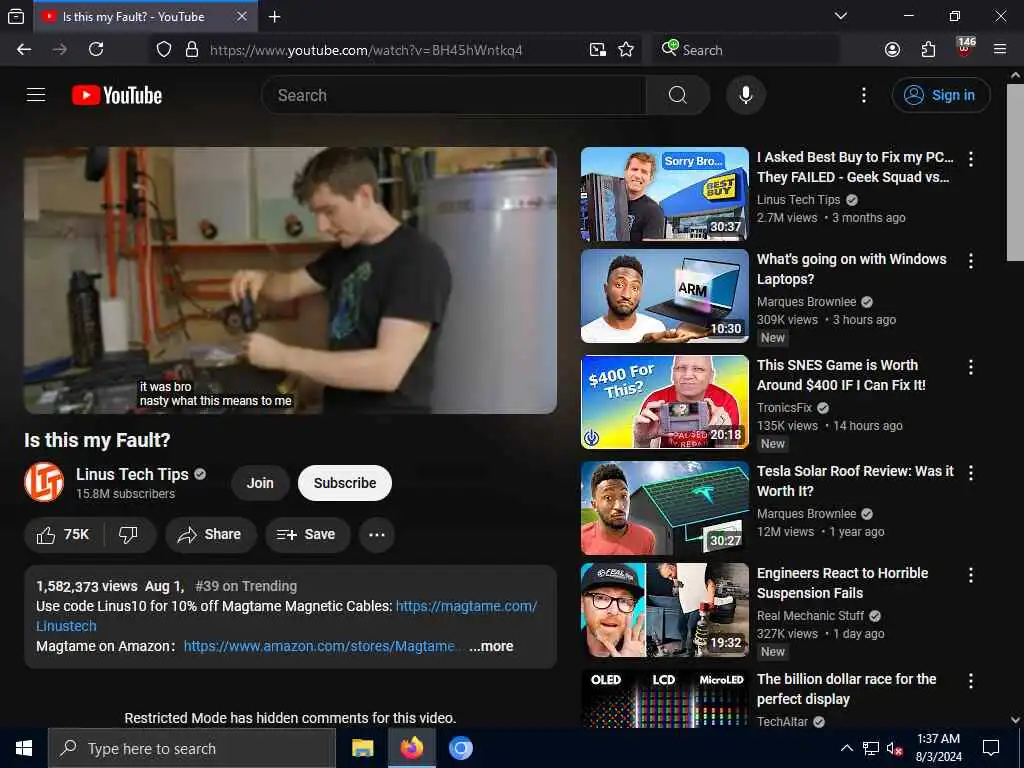Open options for billion dollar display video
Viewport: 1024px width, 768px height.
[971, 681]
